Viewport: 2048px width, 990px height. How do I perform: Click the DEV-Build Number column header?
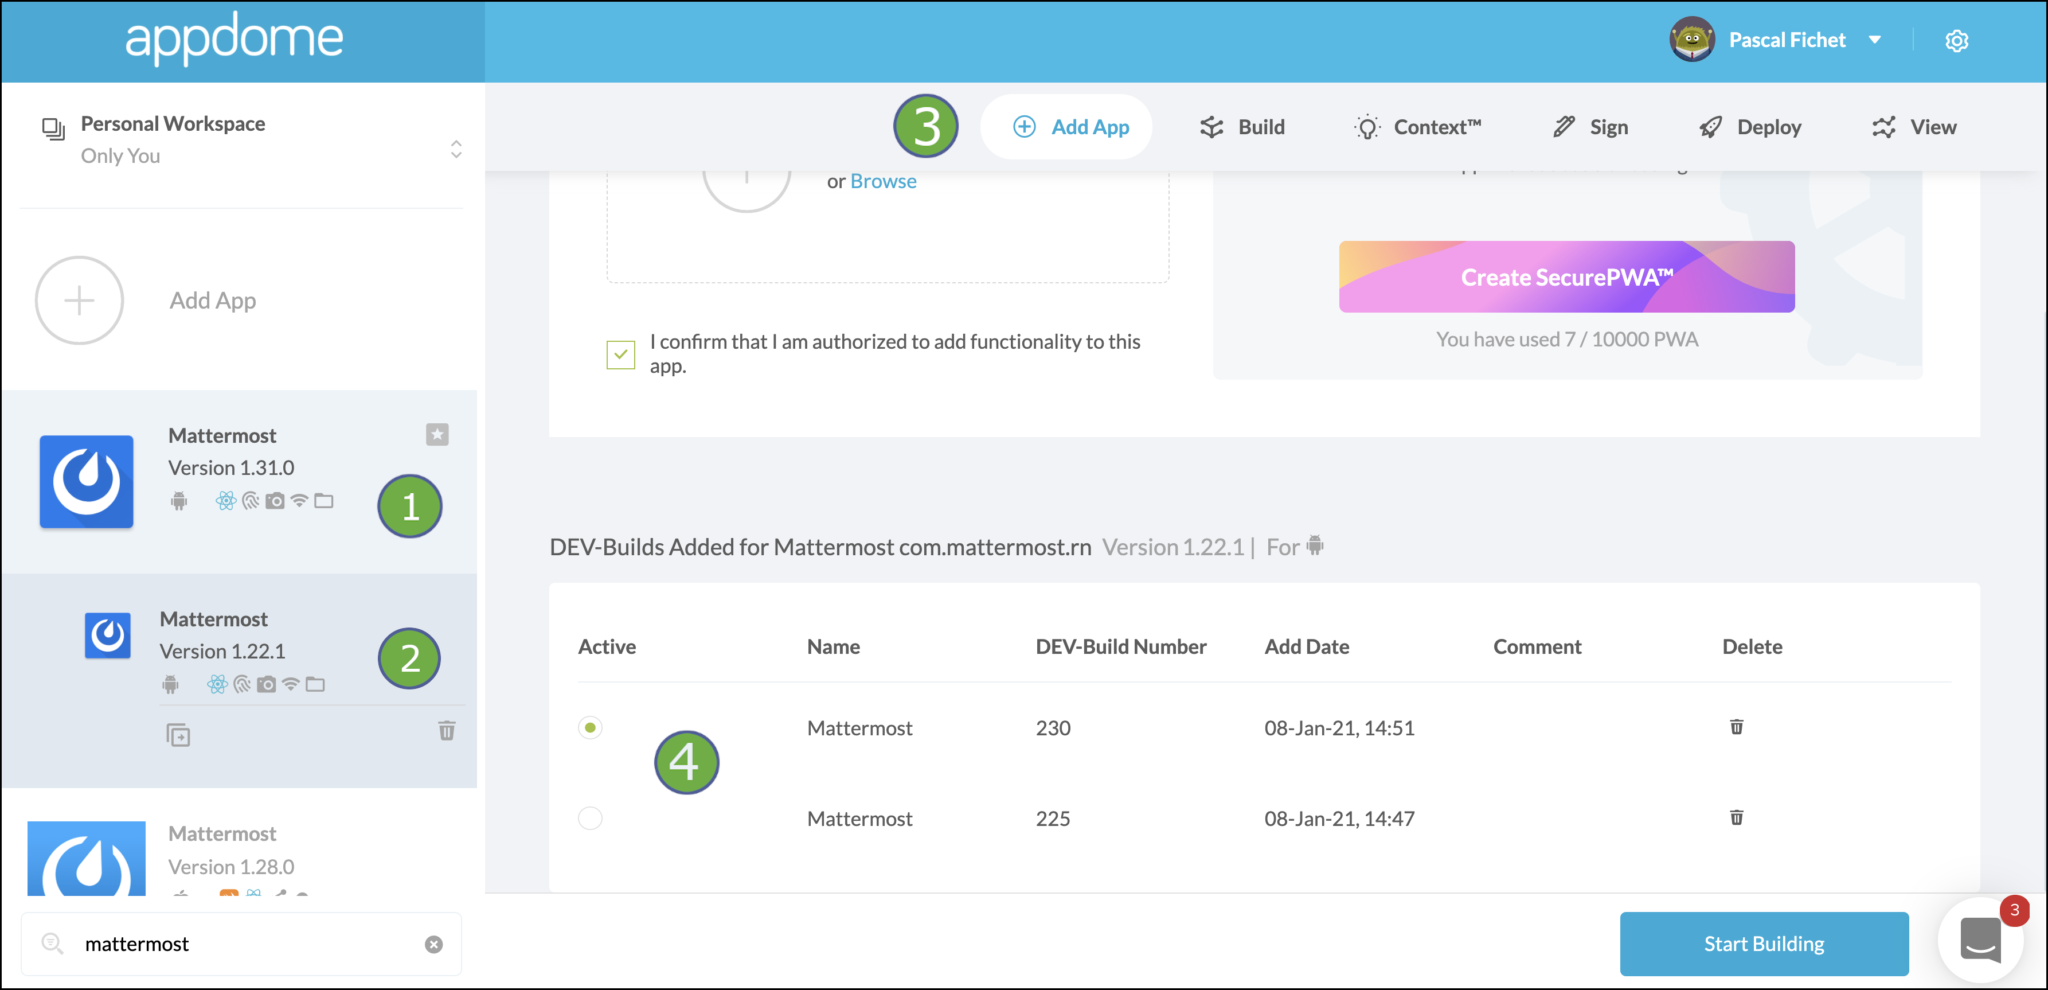pyautogui.click(x=1121, y=647)
